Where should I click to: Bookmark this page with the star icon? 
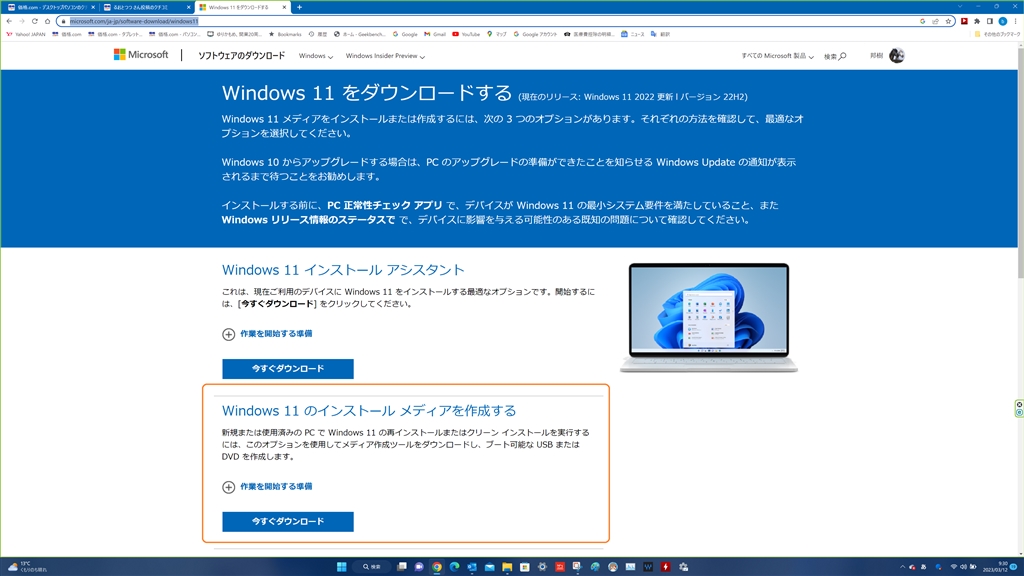(x=948, y=21)
